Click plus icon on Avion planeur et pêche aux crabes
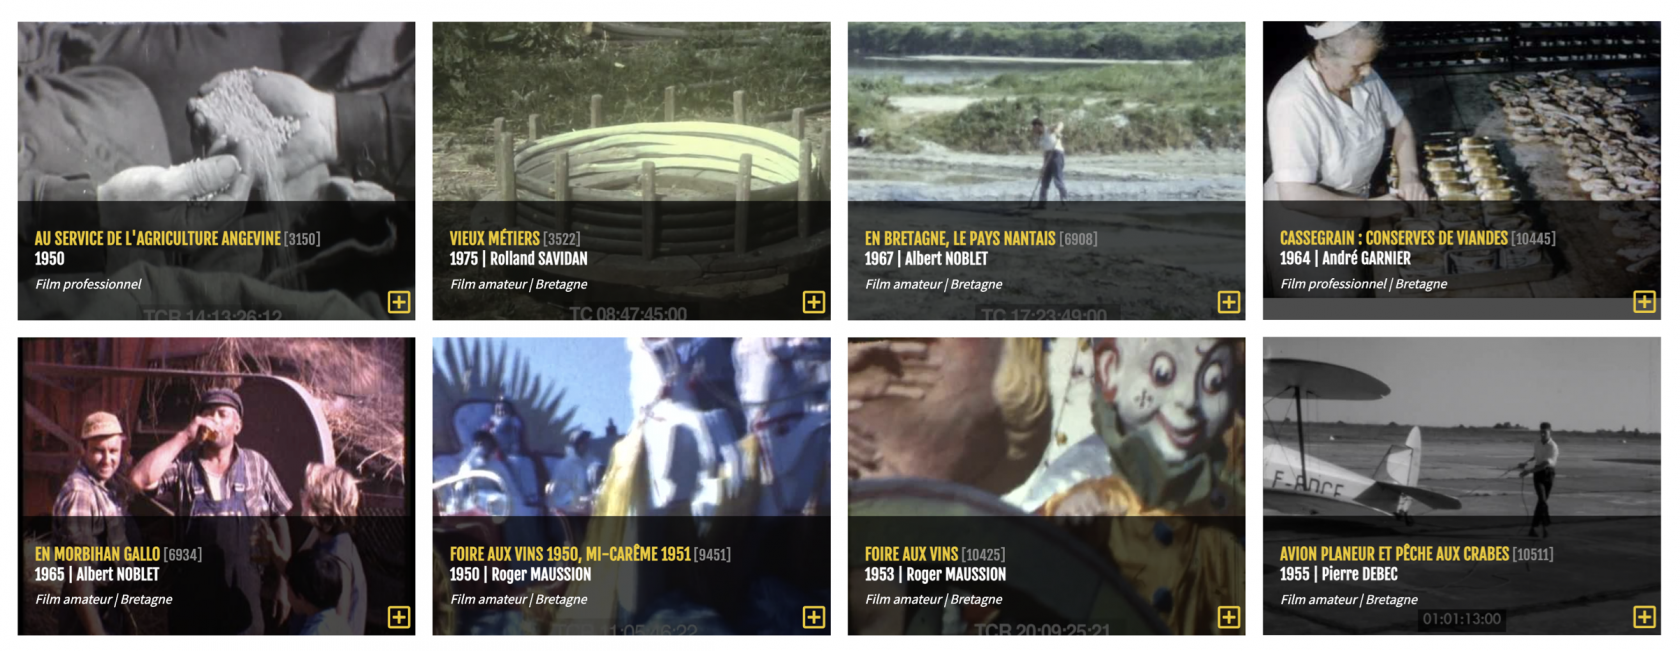This screenshot has height=651, width=1680. (x=1644, y=617)
